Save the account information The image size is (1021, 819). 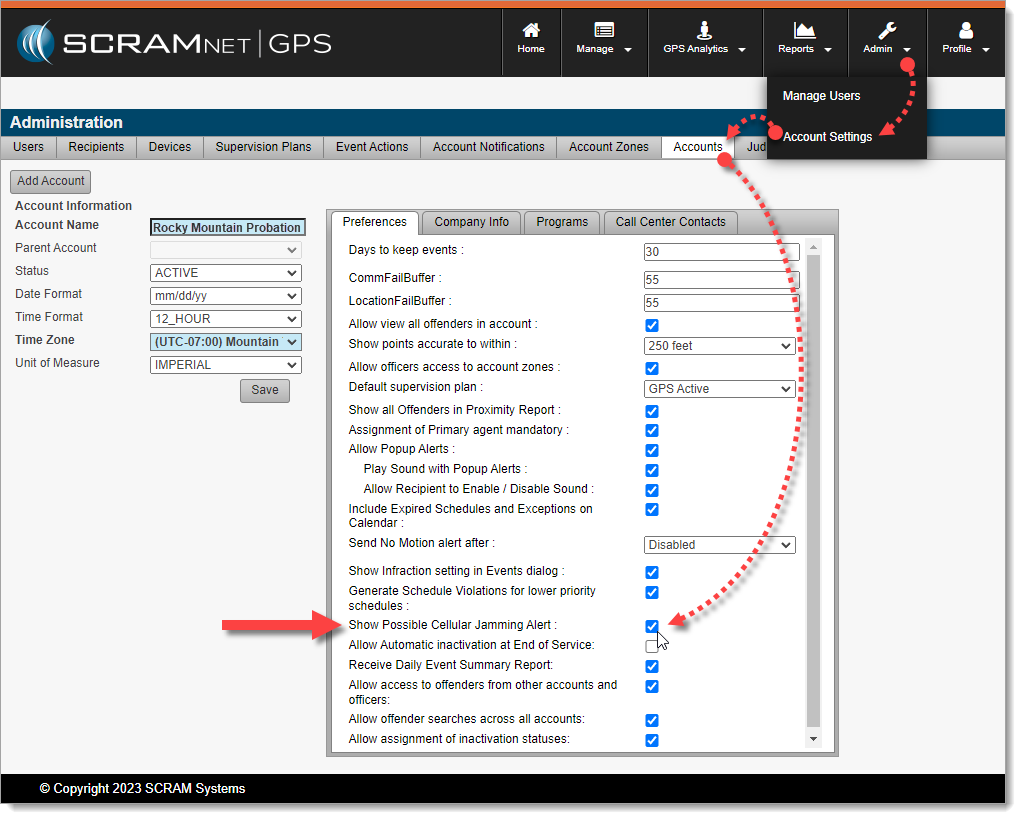point(265,390)
